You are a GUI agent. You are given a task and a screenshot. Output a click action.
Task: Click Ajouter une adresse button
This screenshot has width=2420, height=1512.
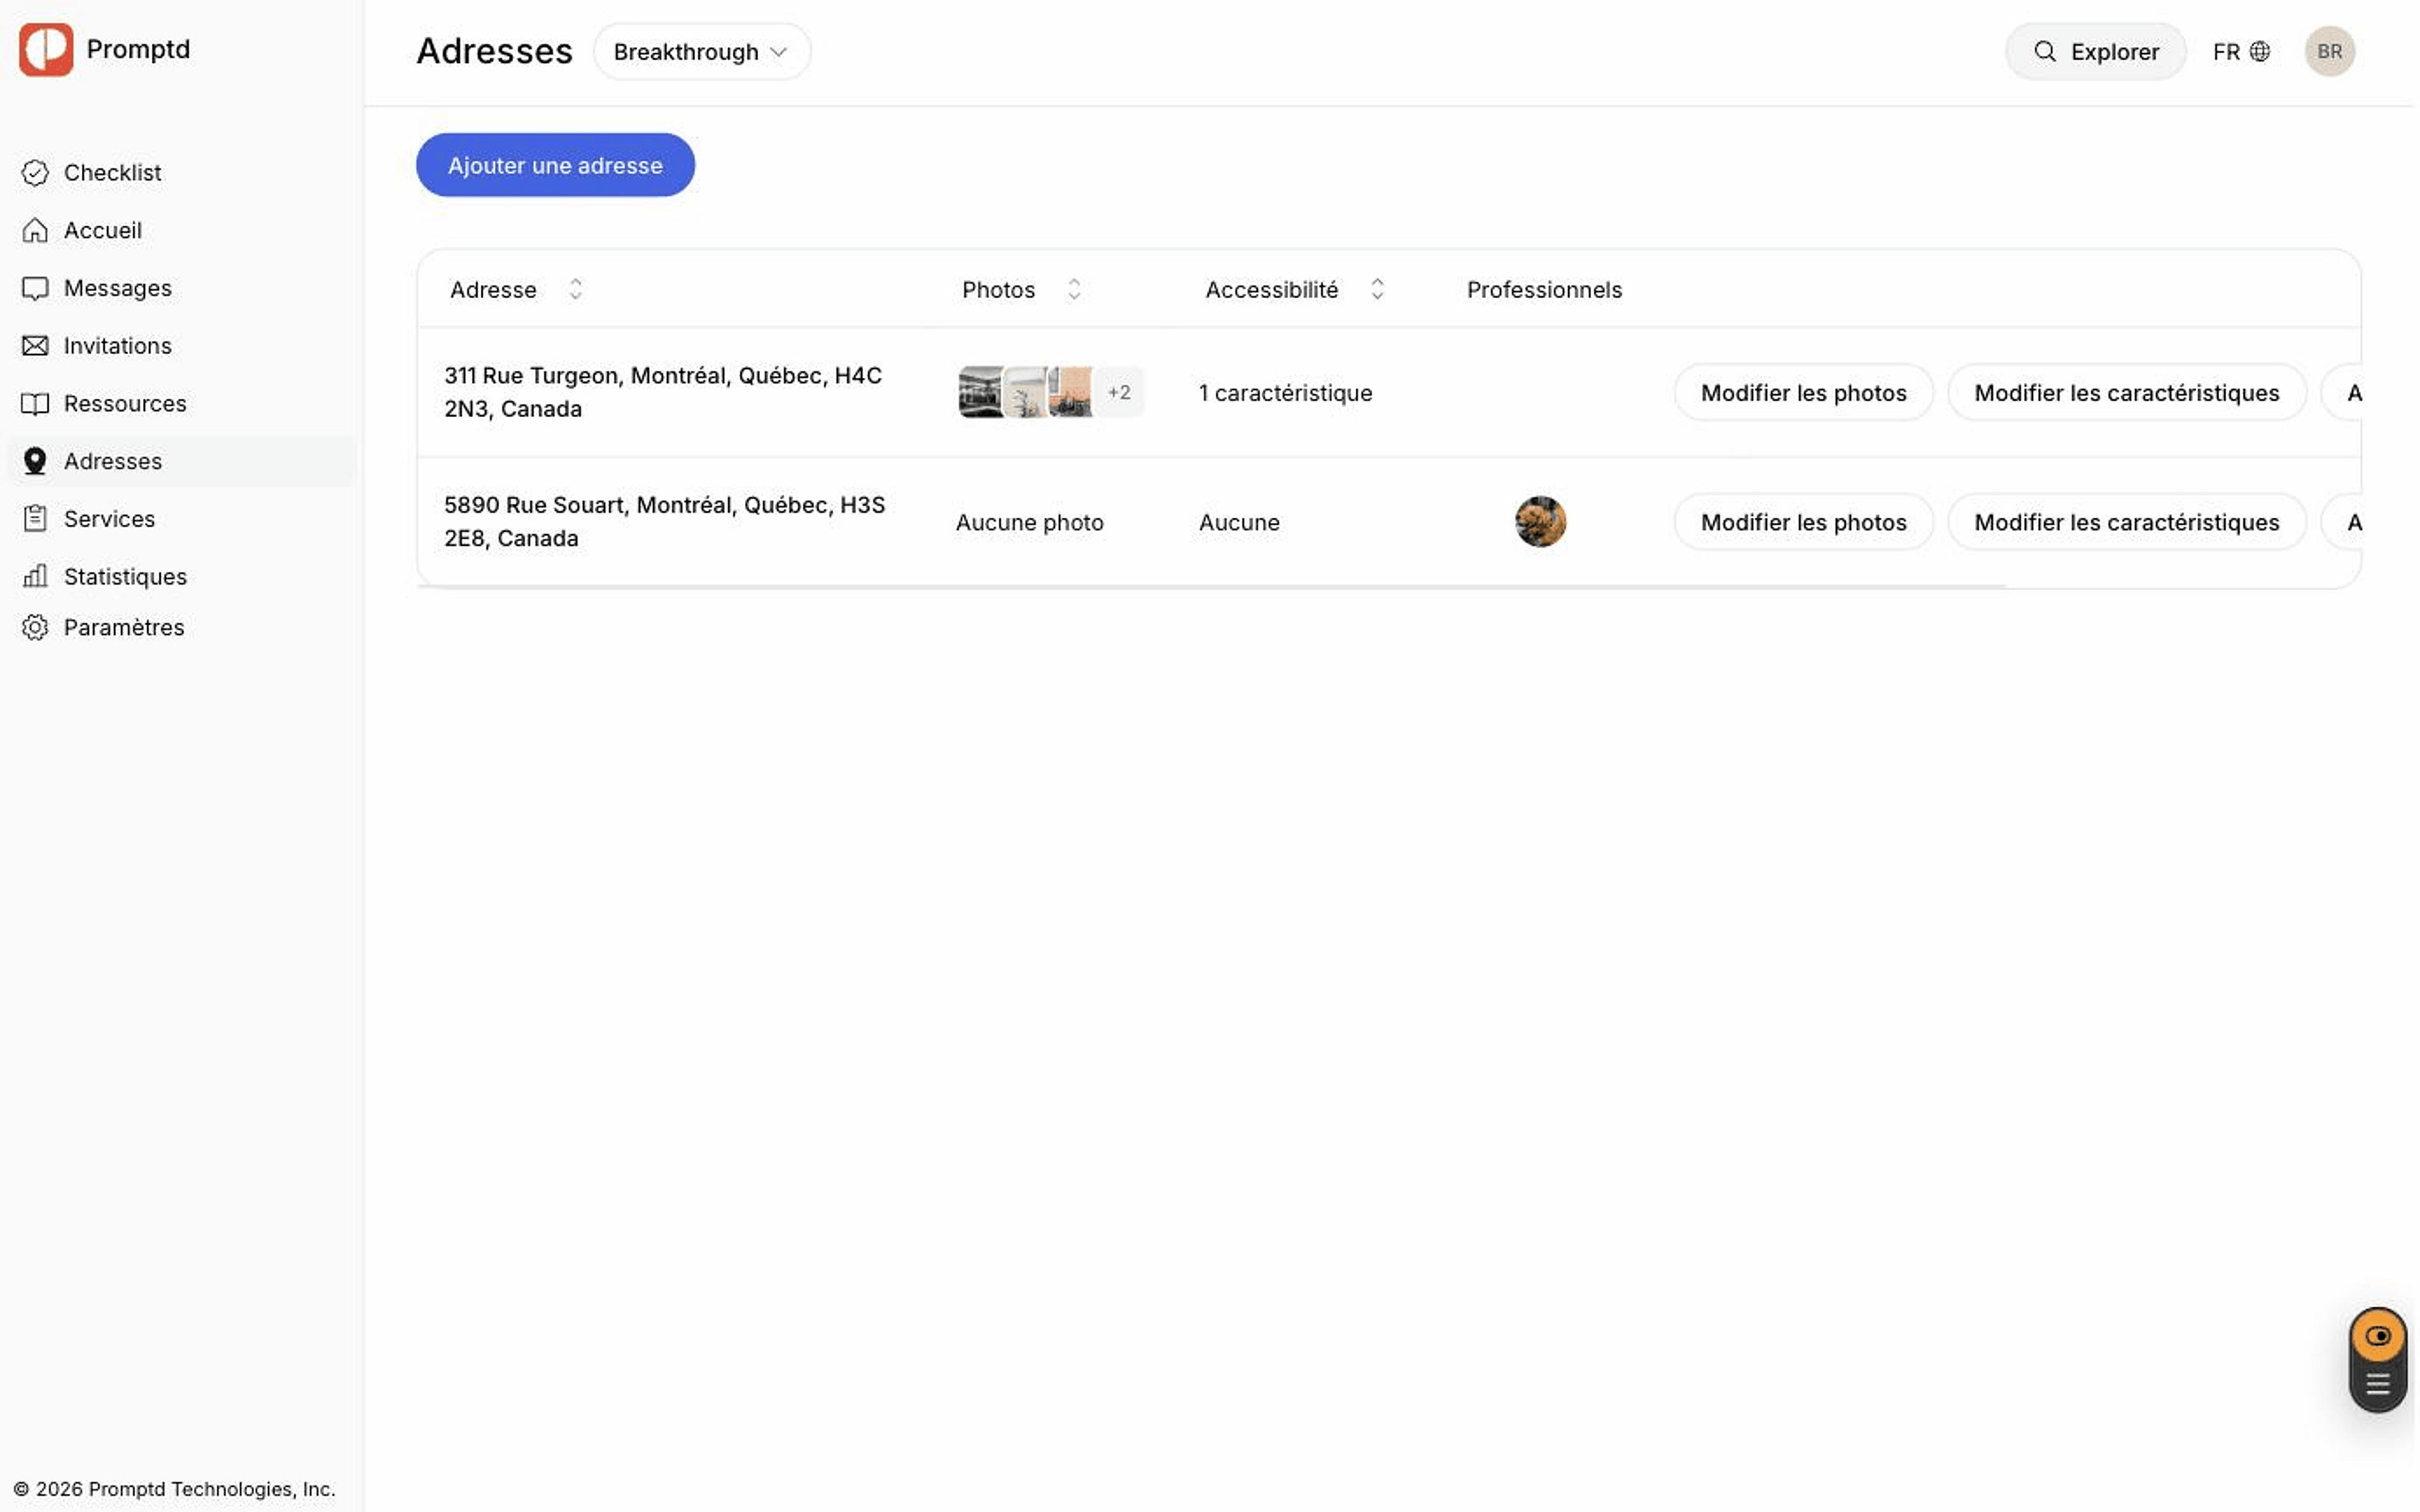pos(556,165)
